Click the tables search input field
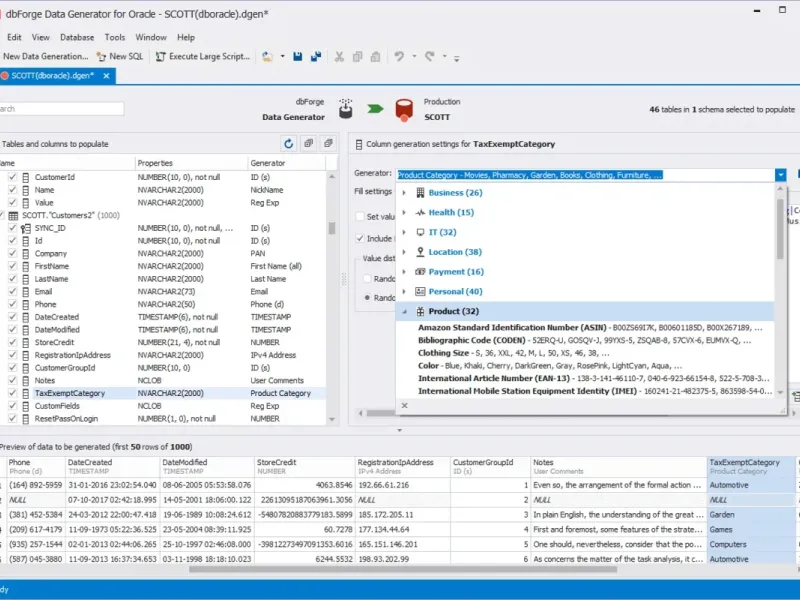This screenshot has width=800, height=600. pos(60,109)
